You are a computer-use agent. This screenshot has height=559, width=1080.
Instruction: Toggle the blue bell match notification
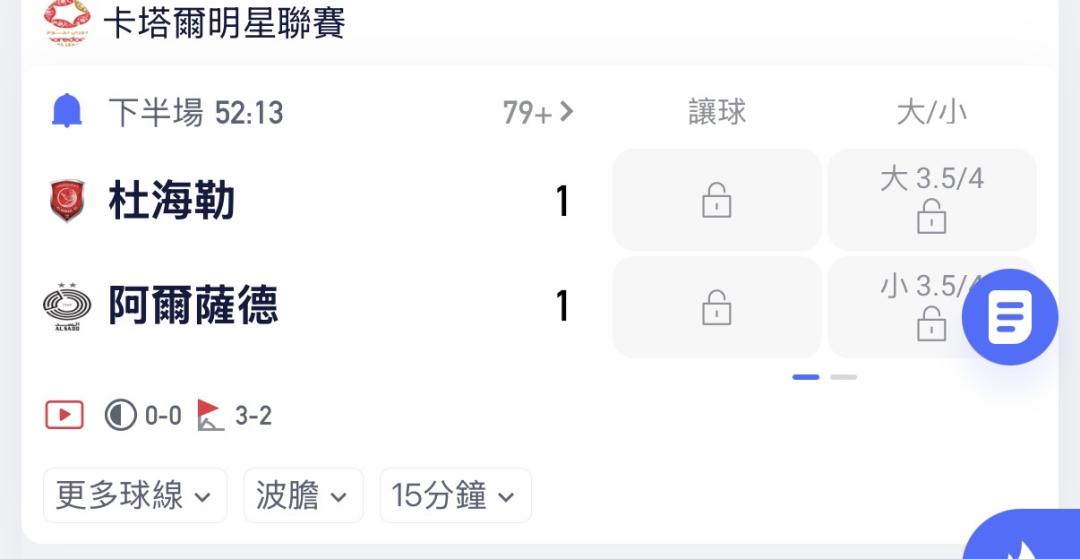tap(67, 111)
